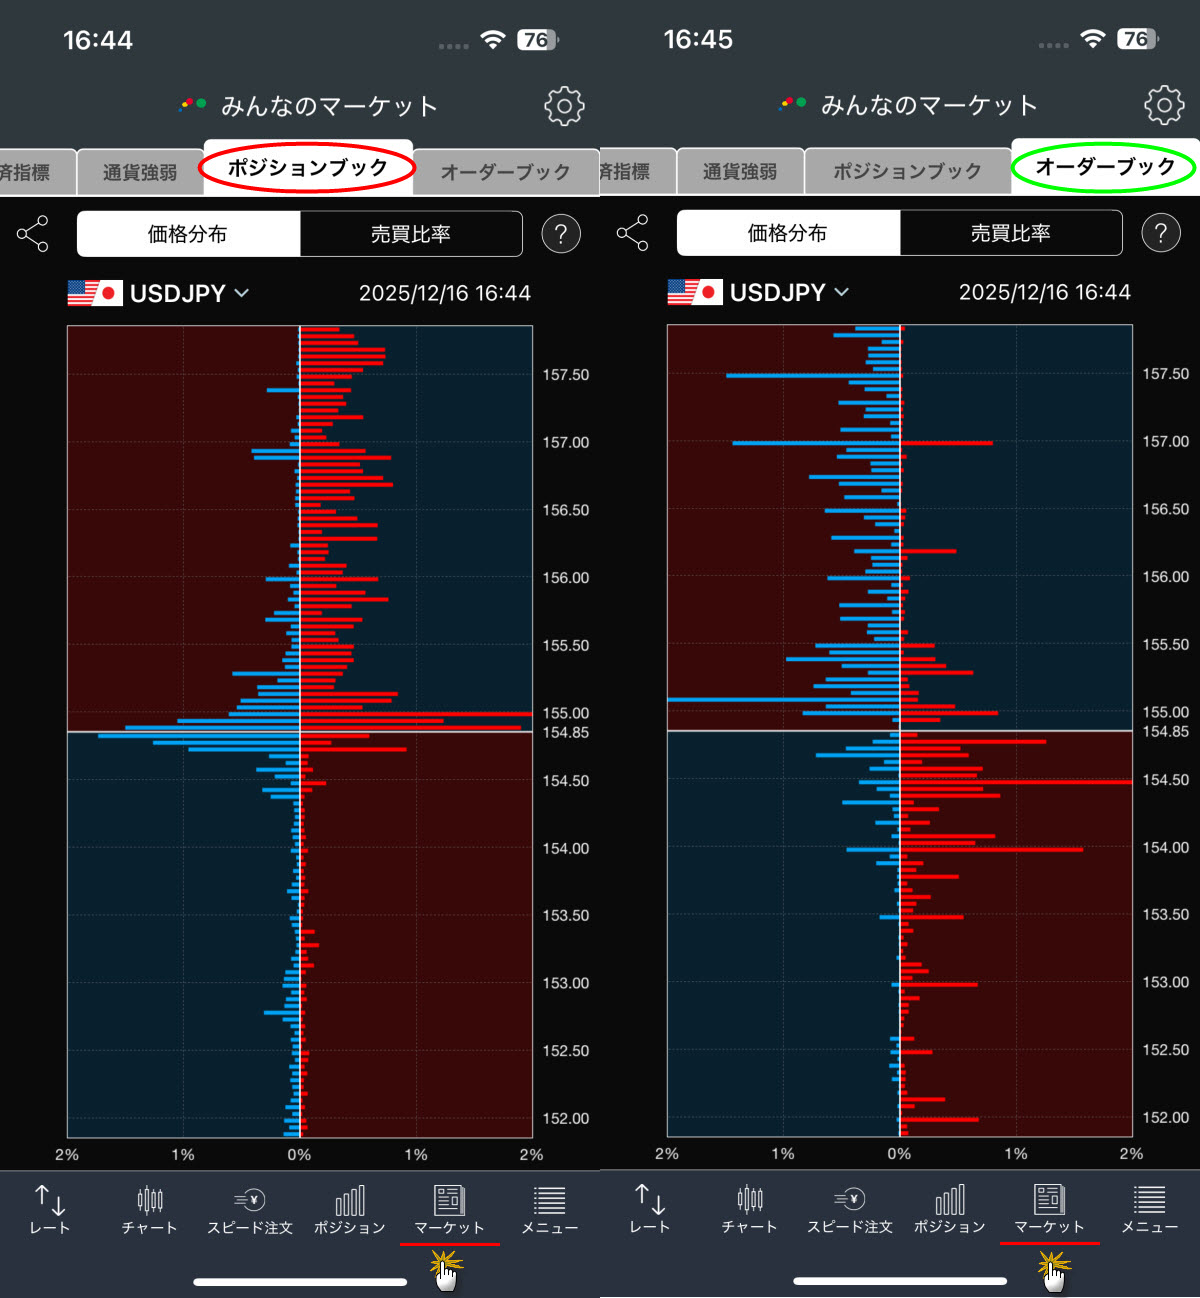Open the help question mark on Order Book screen

(1160, 233)
